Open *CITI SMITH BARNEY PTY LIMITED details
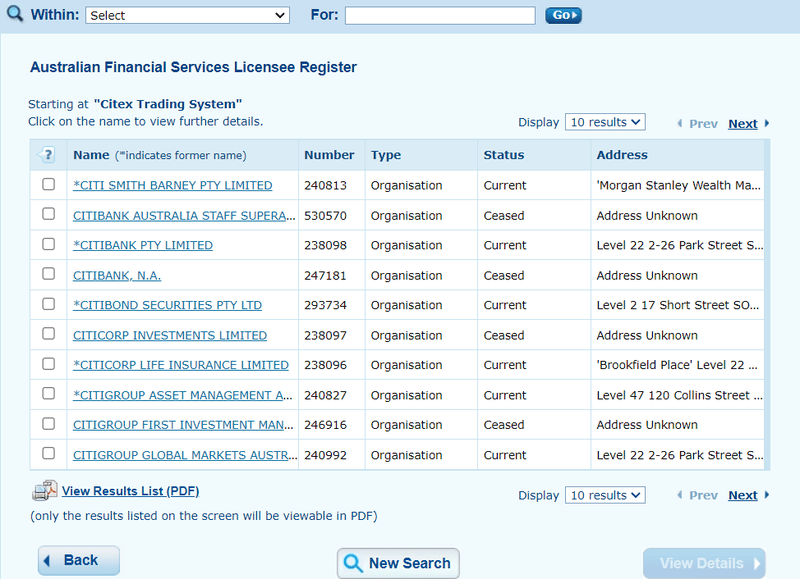The image size is (800, 579). [172, 185]
